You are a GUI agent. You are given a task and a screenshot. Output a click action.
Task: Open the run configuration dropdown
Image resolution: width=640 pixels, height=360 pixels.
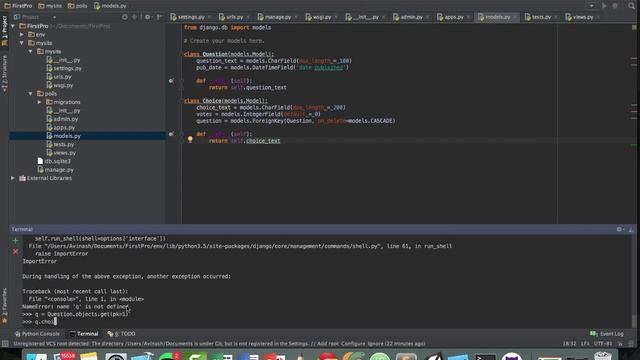(x=591, y=6)
